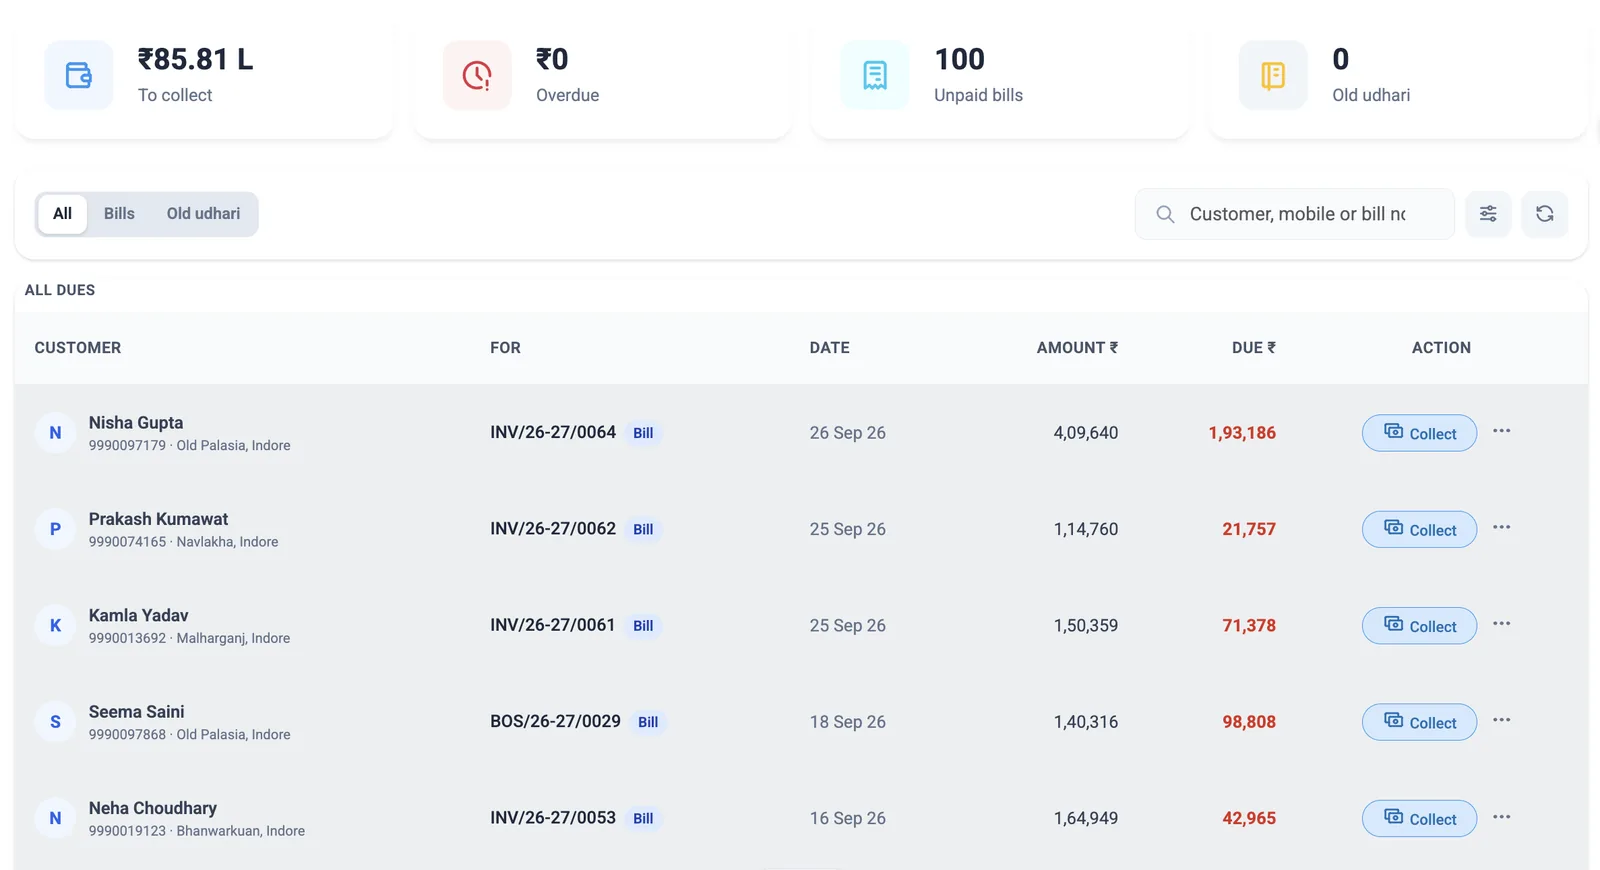Click invoice INV/26-27/0061
The height and width of the screenshot is (870, 1600).
click(x=553, y=625)
